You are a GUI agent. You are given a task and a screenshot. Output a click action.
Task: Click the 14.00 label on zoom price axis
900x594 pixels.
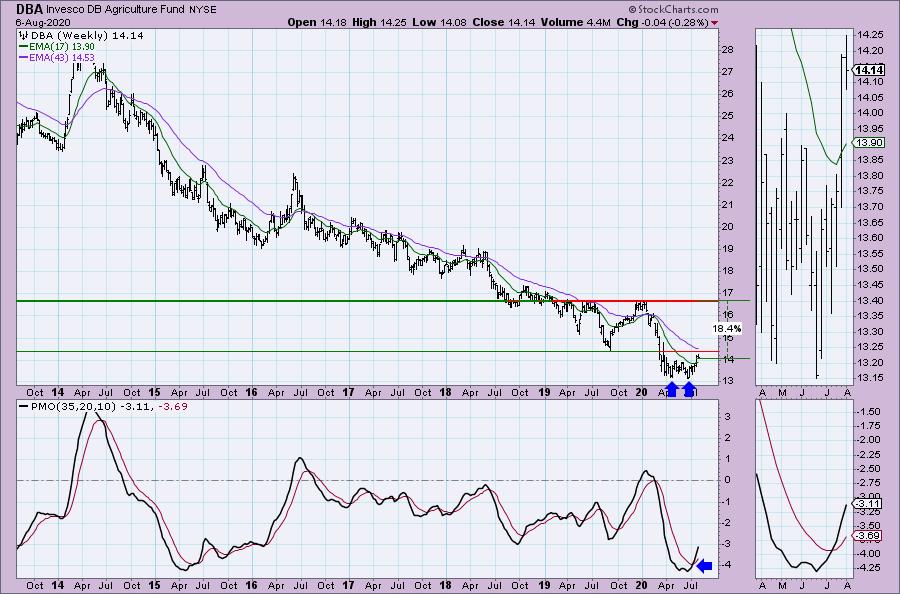tap(870, 113)
